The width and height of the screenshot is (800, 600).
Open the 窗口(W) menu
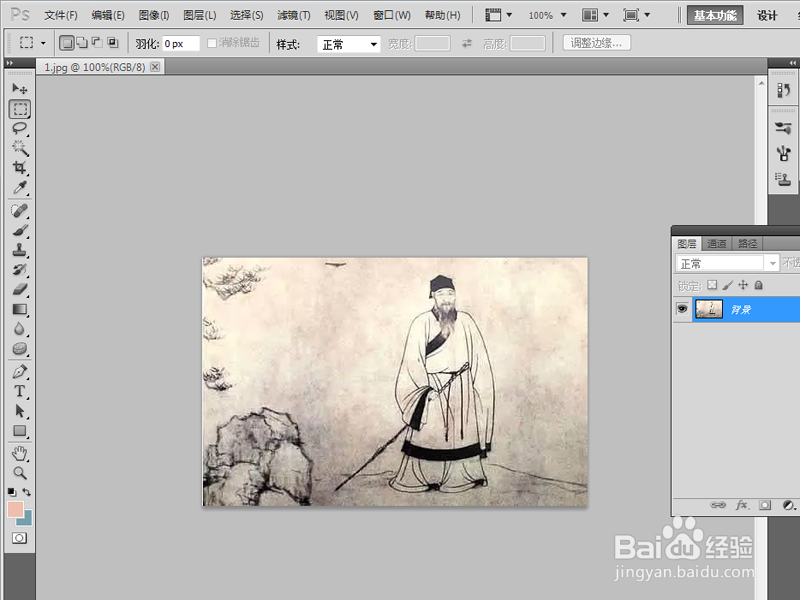pos(392,15)
